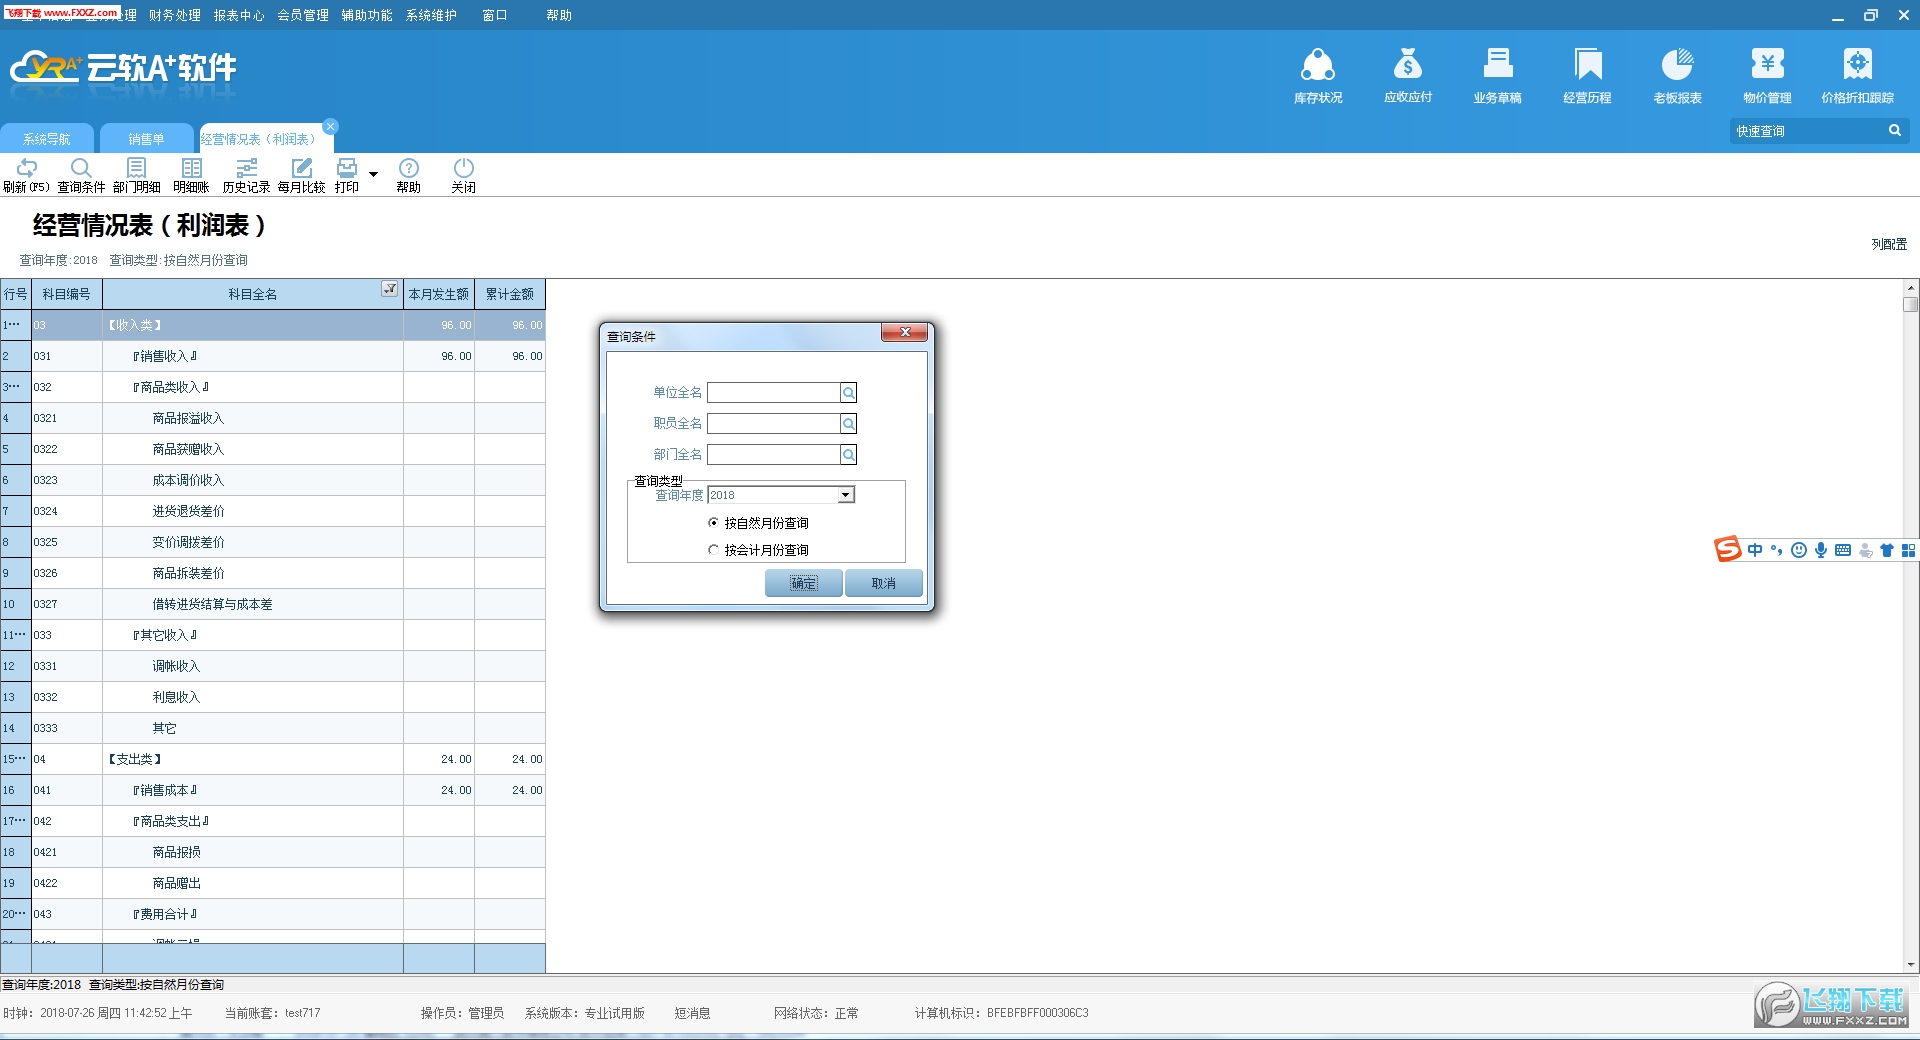Open the 会员管理 menu

(302, 15)
